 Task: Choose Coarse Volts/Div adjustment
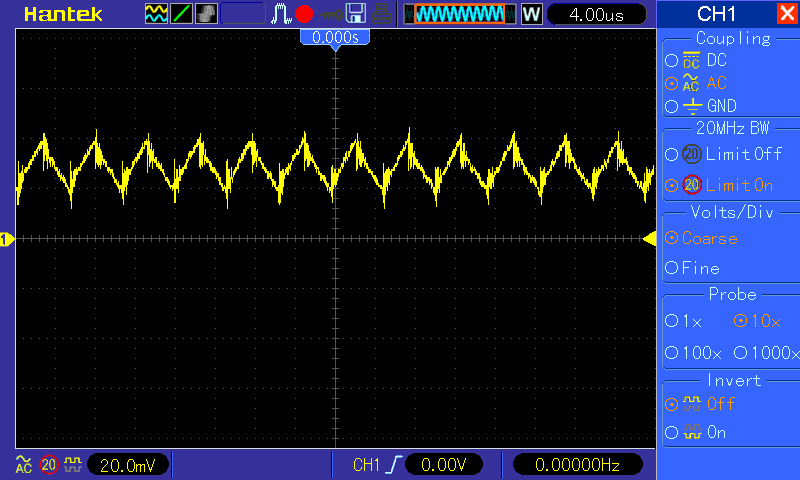click(x=702, y=238)
